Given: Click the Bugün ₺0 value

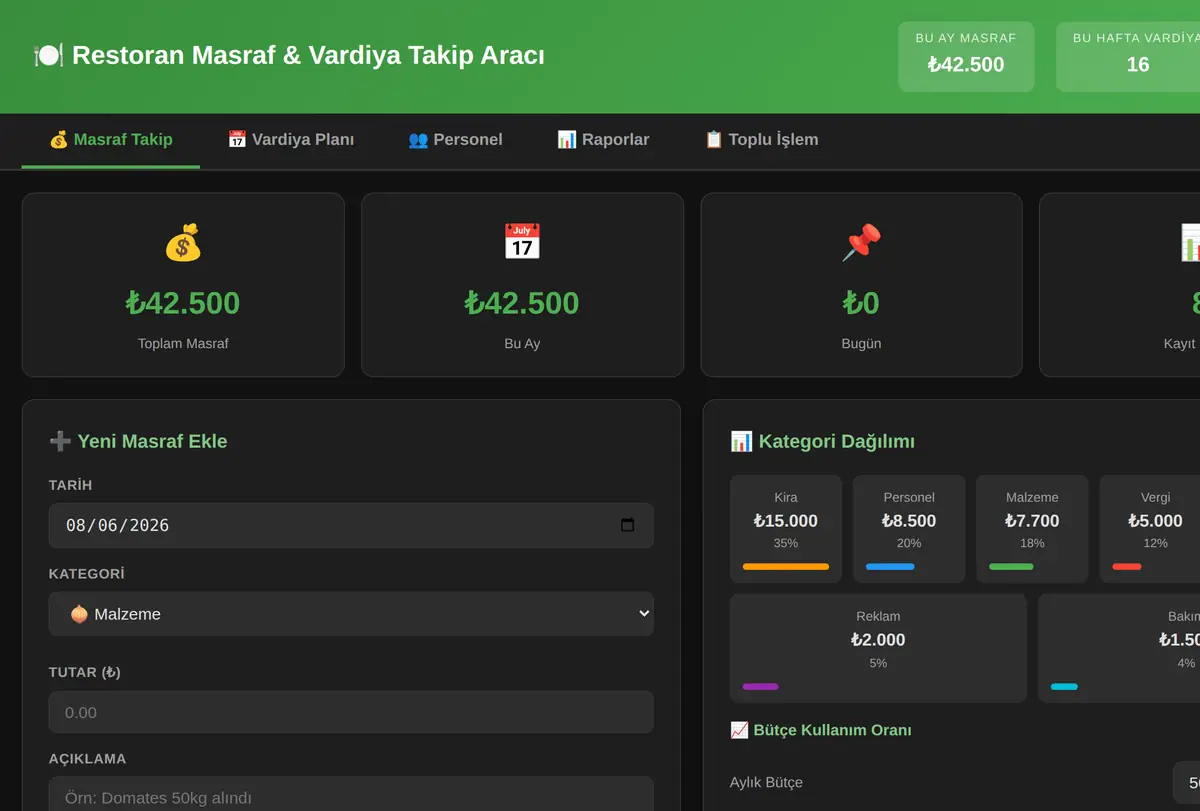Looking at the screenshot, I should [x=861, y=303].
